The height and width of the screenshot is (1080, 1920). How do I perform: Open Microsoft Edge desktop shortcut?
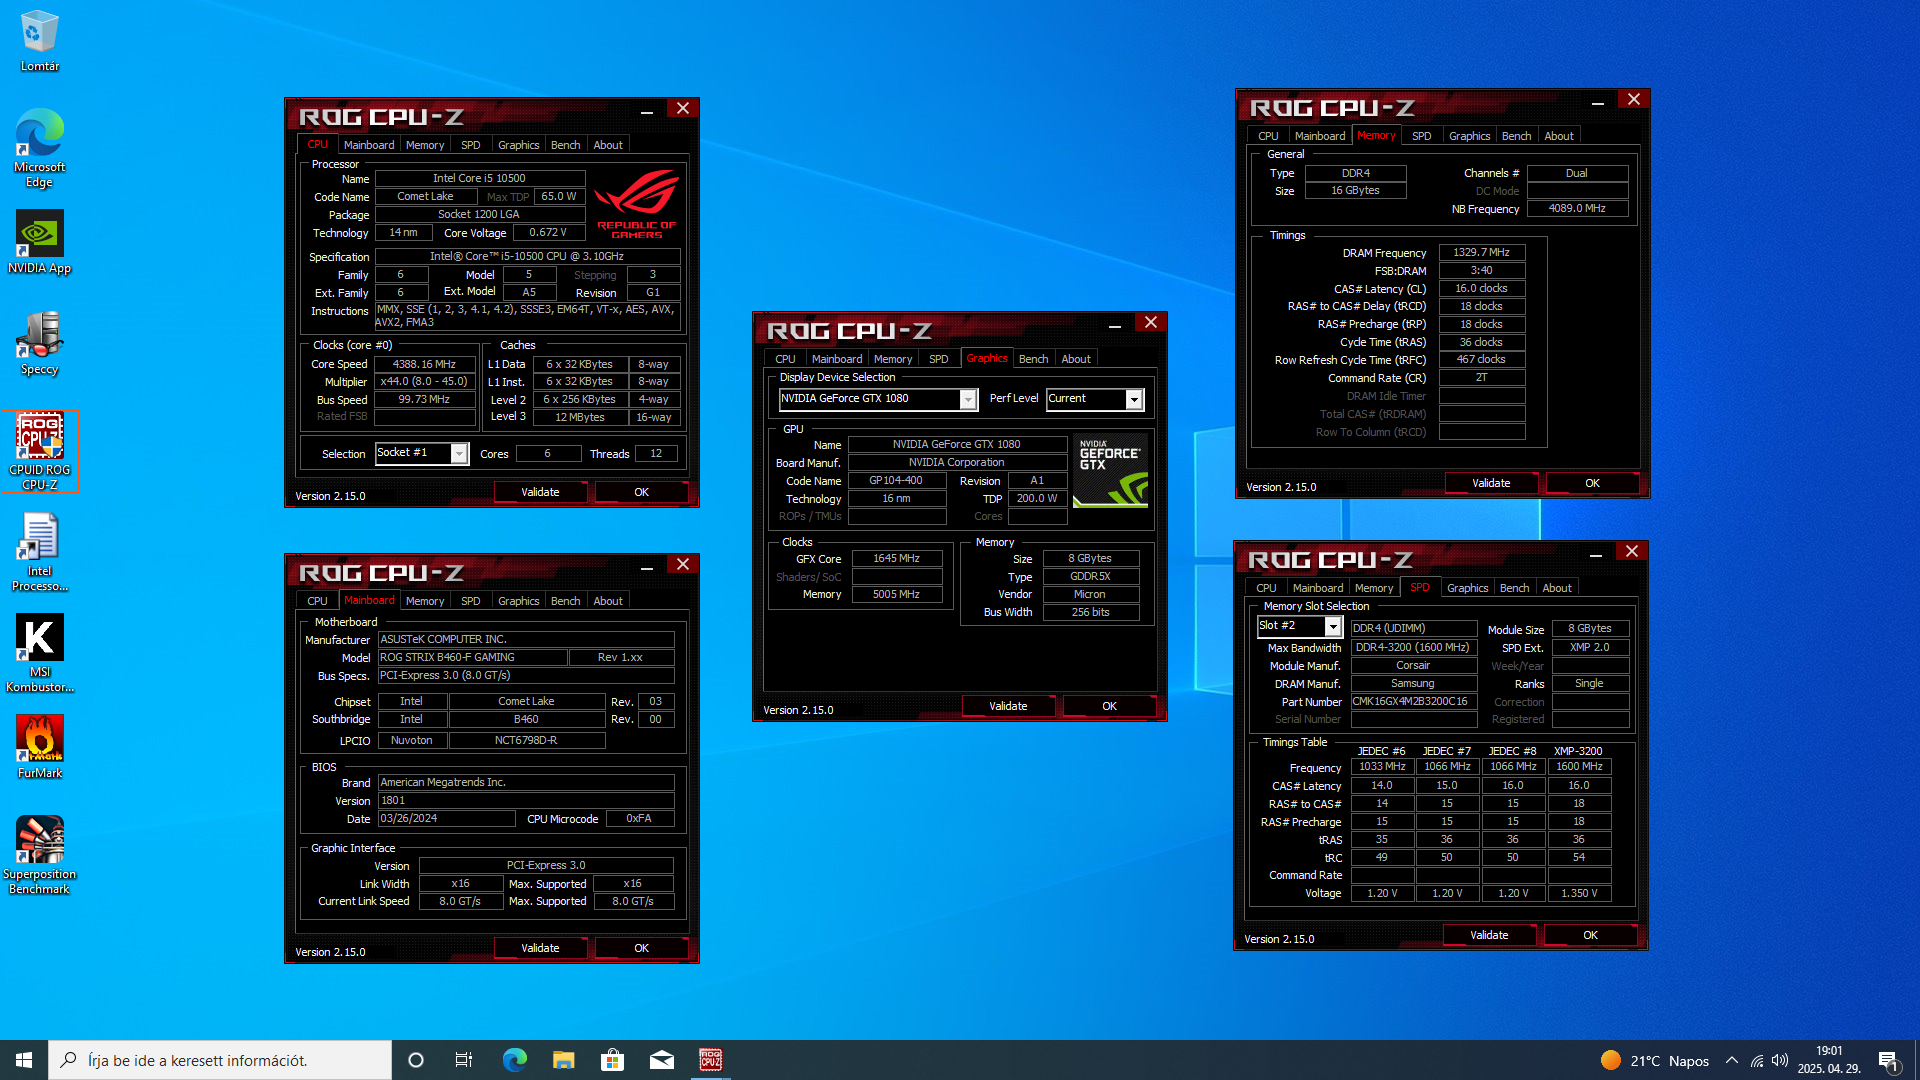pos(39,148)
